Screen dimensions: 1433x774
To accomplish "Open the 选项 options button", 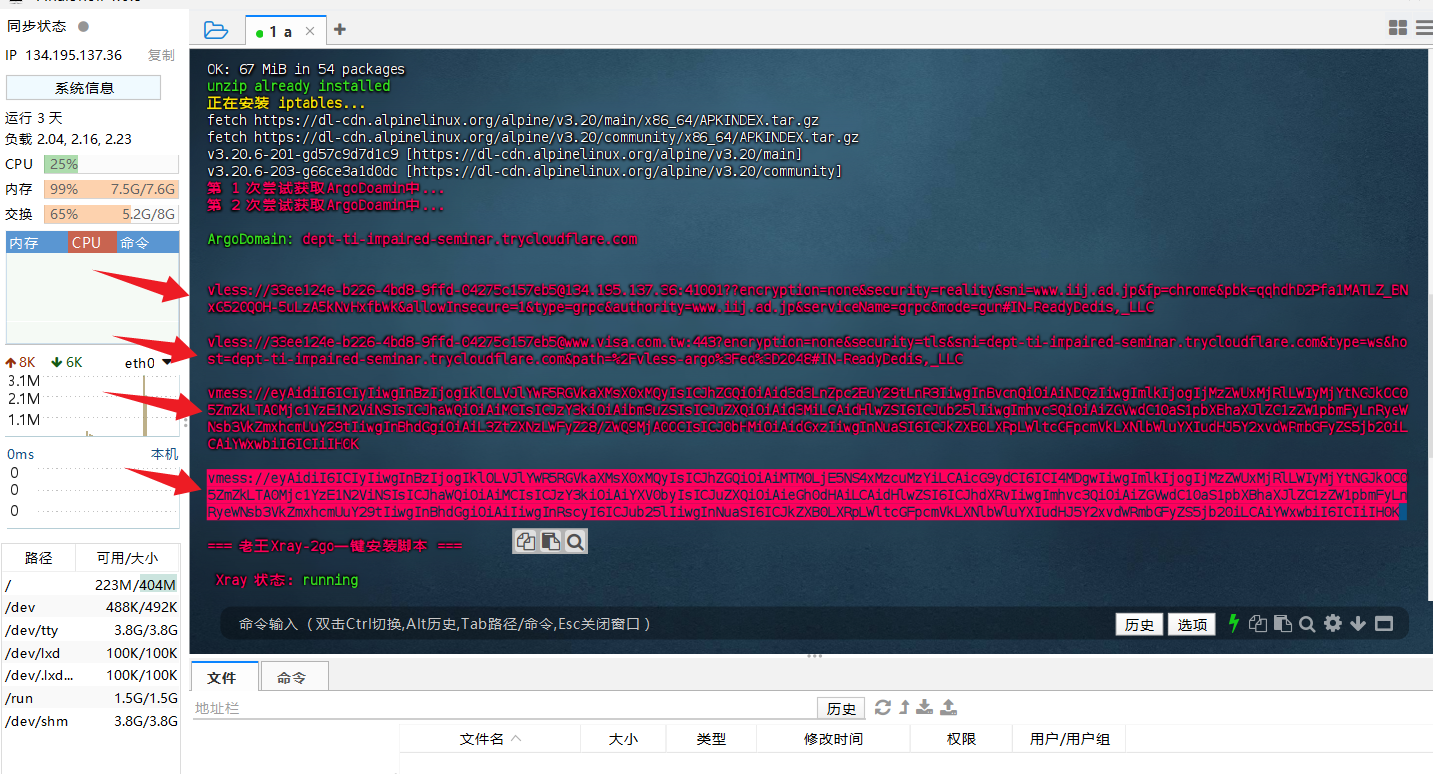I will point(1192,625).
